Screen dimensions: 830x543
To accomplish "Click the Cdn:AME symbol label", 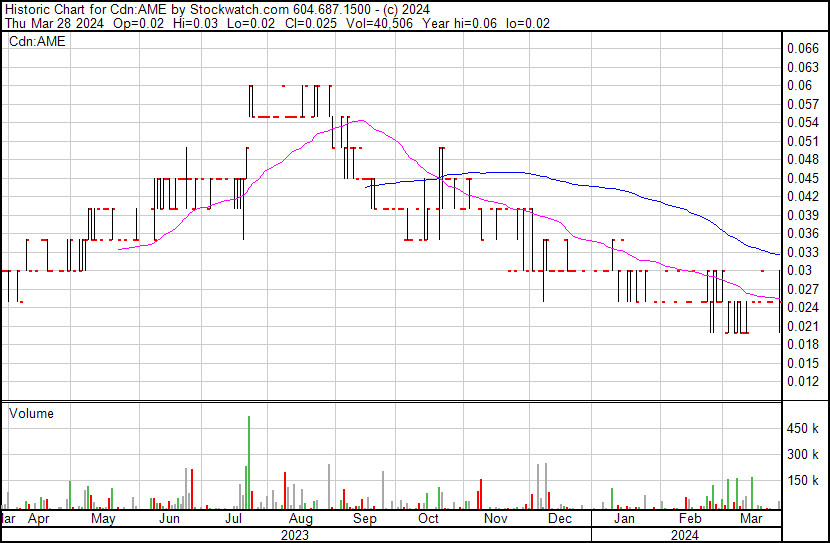I will [37, 42].
